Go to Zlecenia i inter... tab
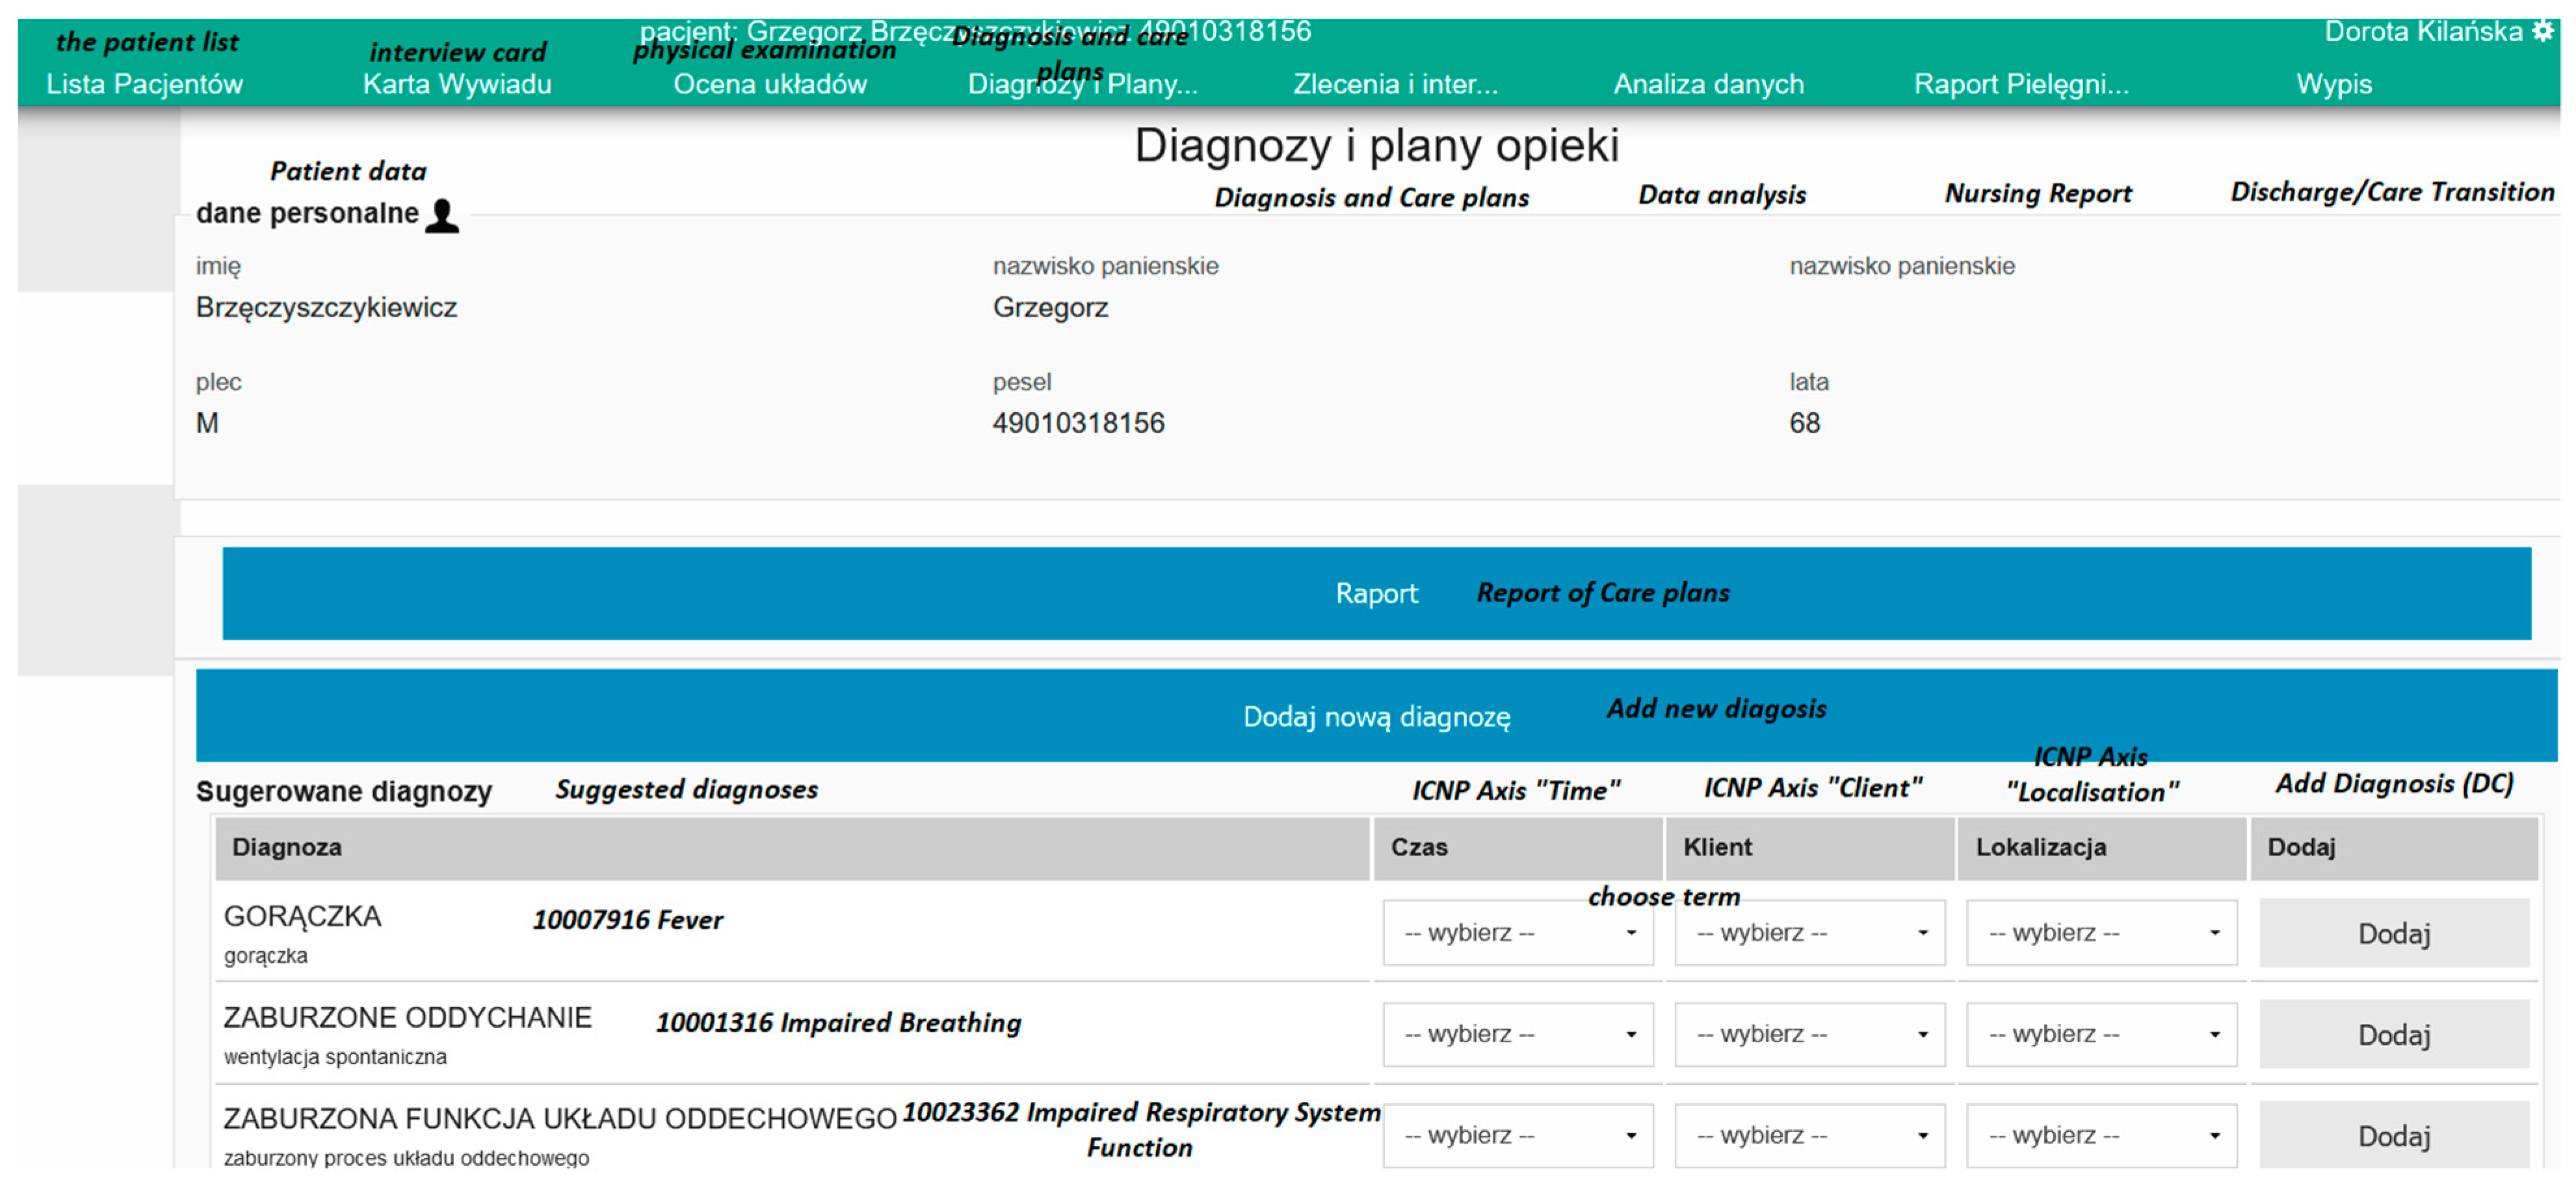This screenshot has width=2576, height=1191. click(1395, 84)
